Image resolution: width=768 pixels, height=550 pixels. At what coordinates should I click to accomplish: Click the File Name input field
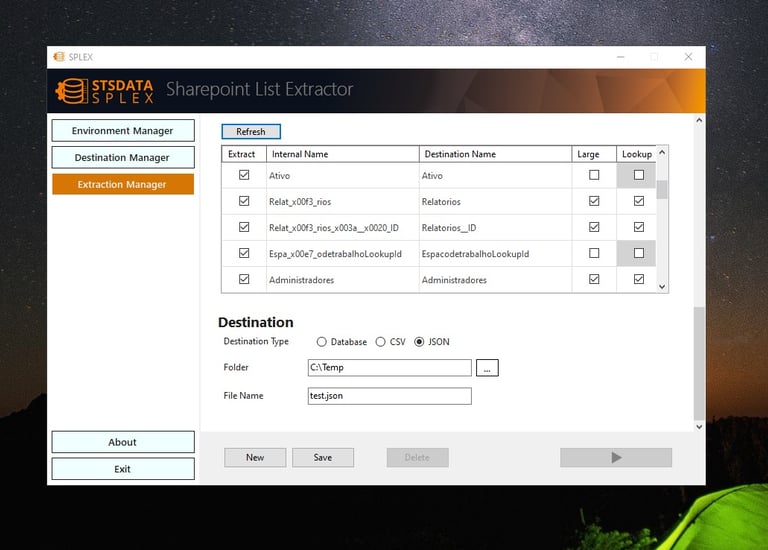tap(390, 396)
